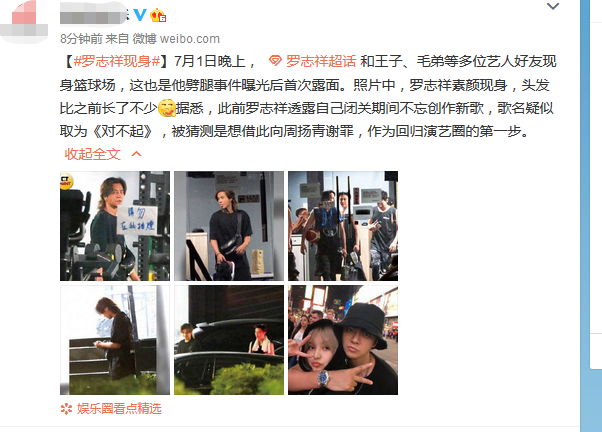Open the weibo.com source link
Viewport: 602px width, 432px height.
[190, 39]
